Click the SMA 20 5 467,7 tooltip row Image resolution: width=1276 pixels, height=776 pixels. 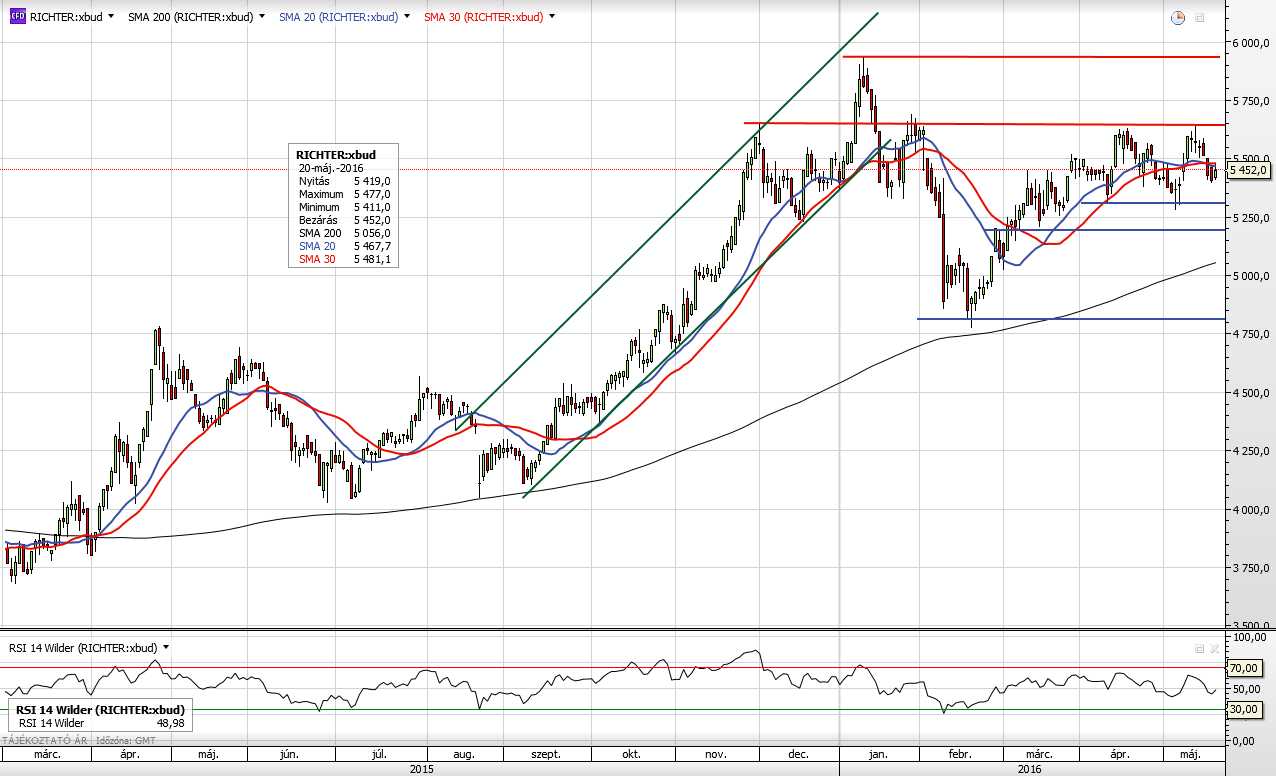[344, 246]
